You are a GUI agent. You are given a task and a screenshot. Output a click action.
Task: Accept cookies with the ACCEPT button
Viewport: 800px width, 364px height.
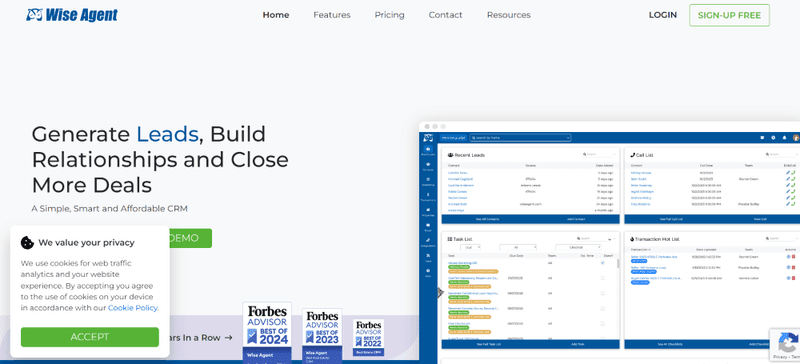[90, 337]
